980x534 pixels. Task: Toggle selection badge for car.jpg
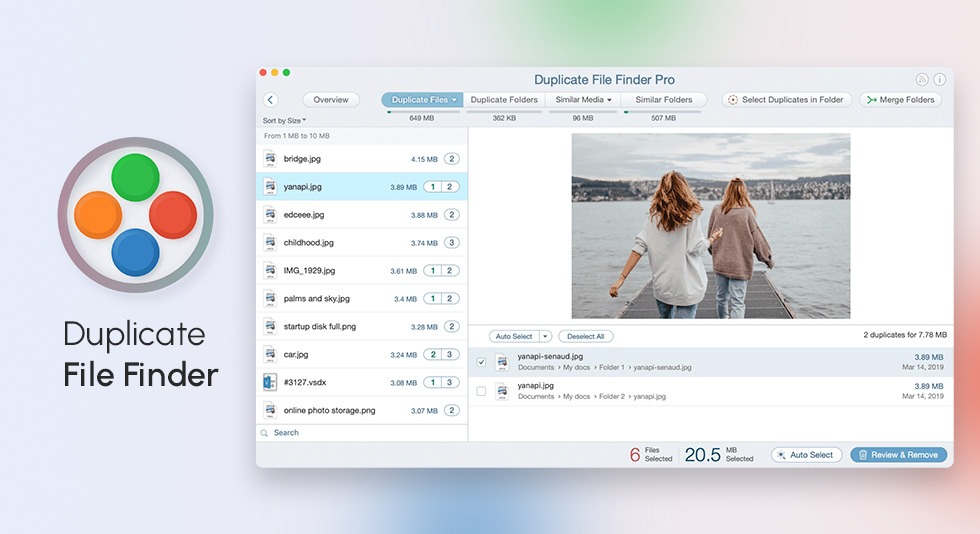(x=441, y=355)
